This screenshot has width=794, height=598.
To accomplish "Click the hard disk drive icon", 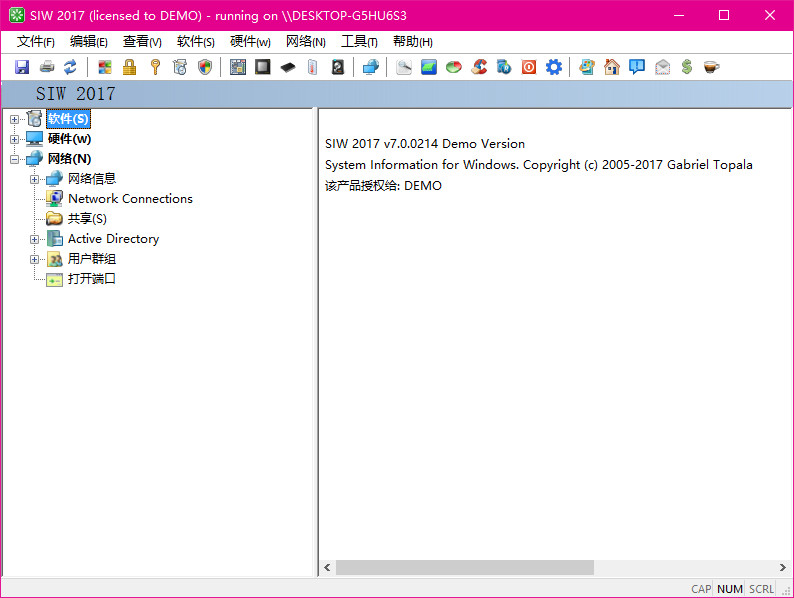I will tap(338, 67).
